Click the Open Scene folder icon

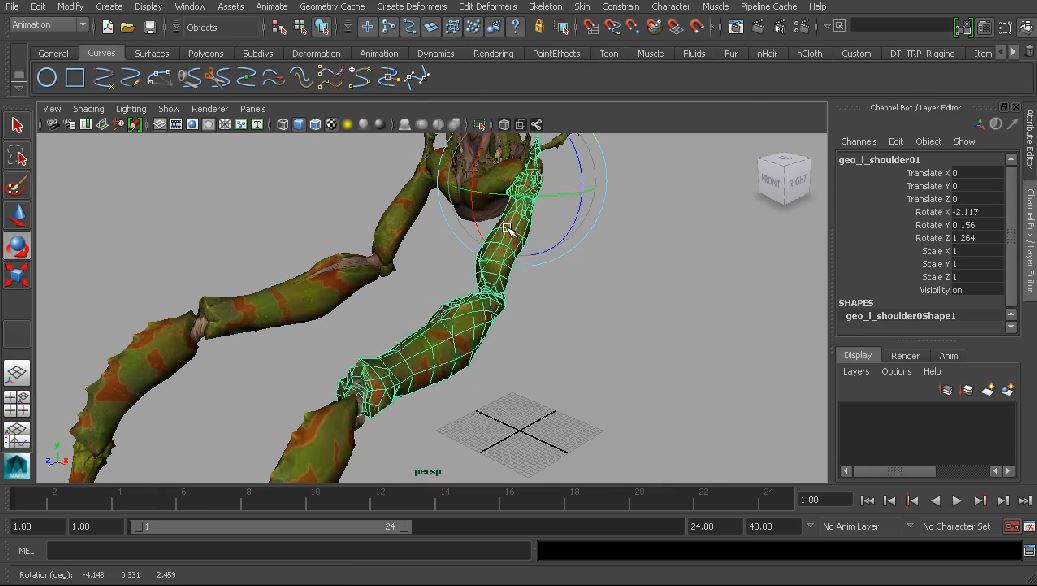point(128,27)
